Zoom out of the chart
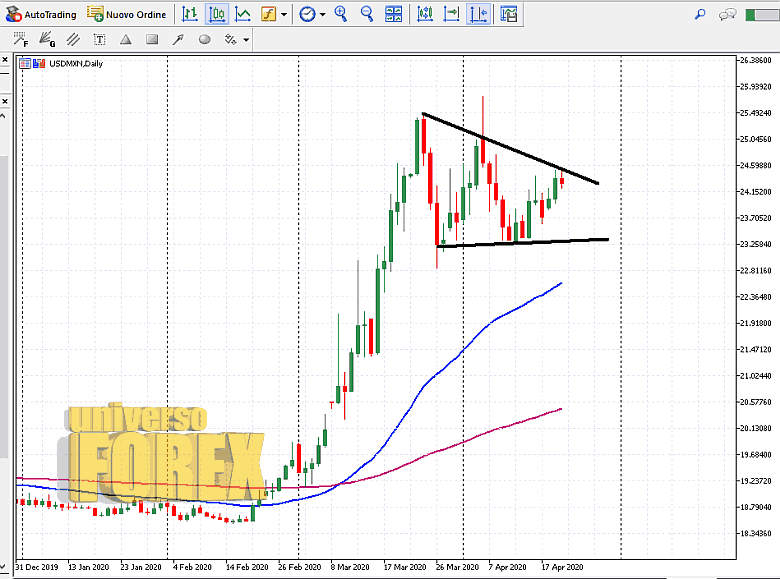Viewport: 780px width, 579px height. pos(366,14)
